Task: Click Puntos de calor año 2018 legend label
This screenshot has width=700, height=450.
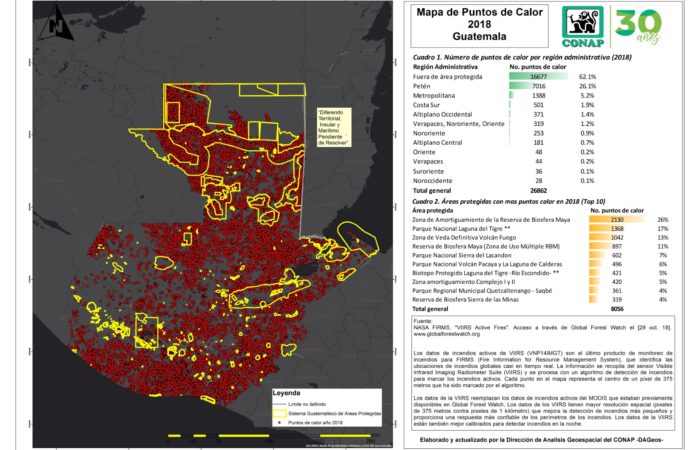Action: click(315, 422)
